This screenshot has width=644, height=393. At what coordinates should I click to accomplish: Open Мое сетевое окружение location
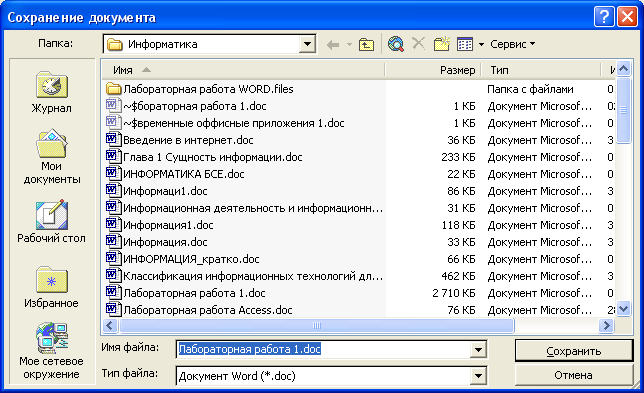click(51, 351)
